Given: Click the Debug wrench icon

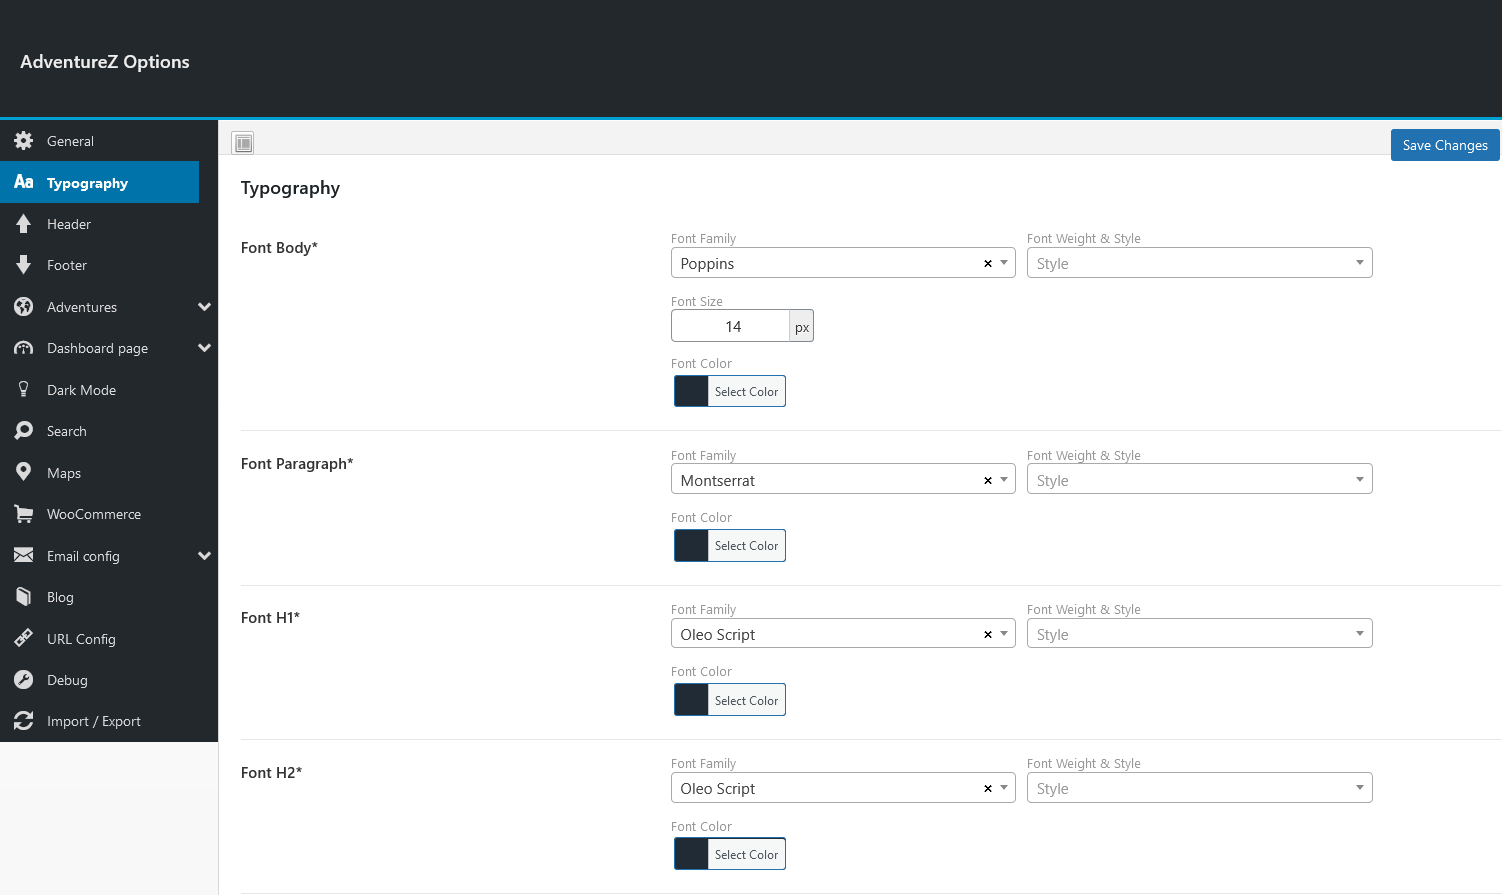Looking at the screenshot, I should tap(24, 680).
